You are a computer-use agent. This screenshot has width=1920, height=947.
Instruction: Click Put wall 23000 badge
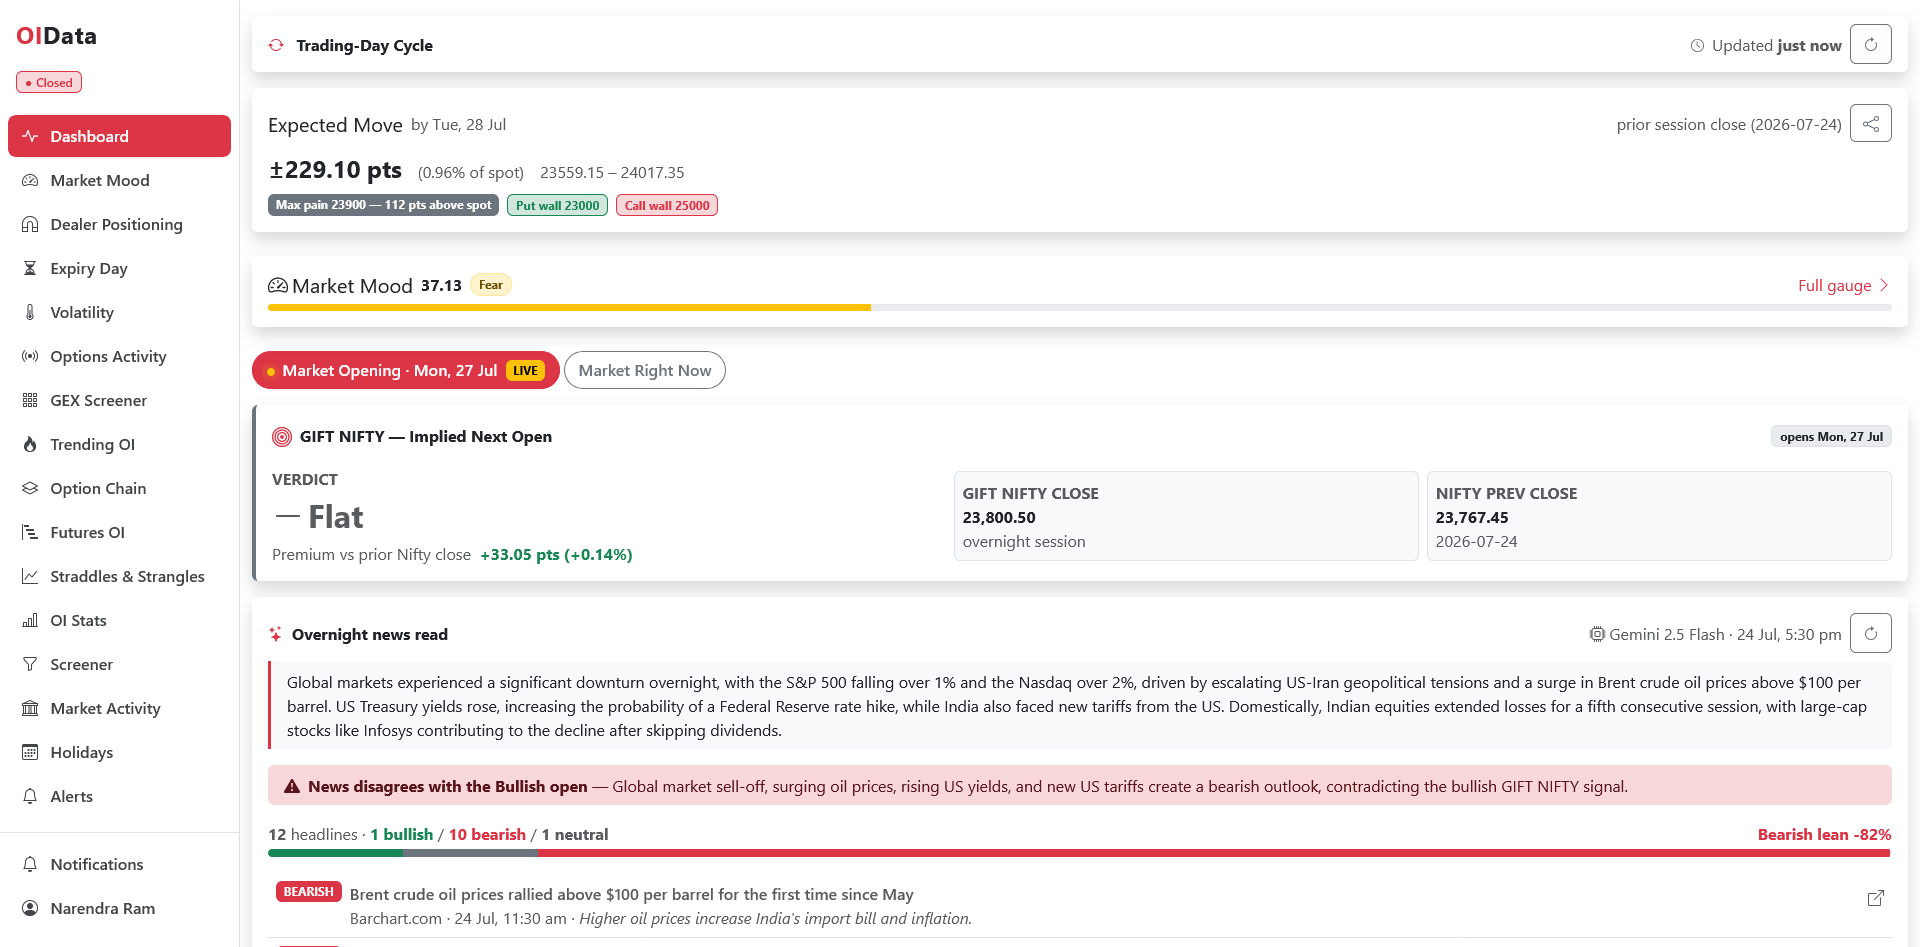pyautogui.click(x=557, y=205)
